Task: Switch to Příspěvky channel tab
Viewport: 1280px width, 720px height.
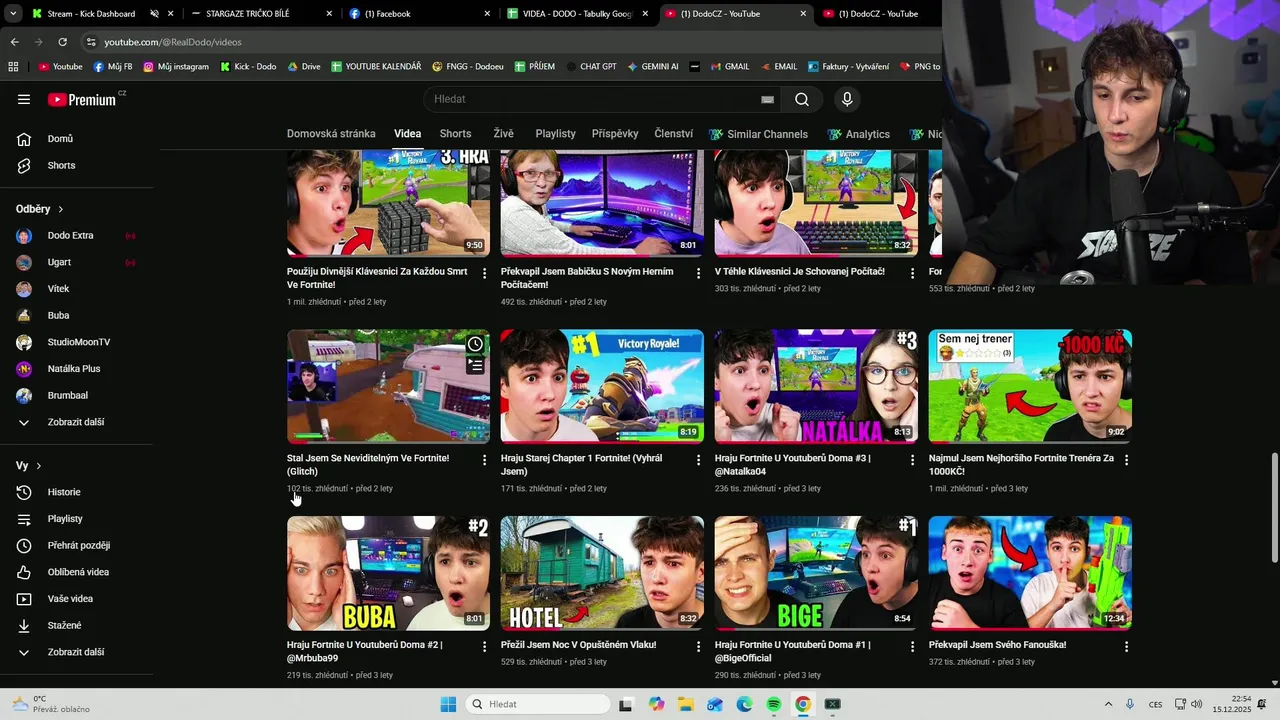Action: pyautogui.click(x=615, y=134)
